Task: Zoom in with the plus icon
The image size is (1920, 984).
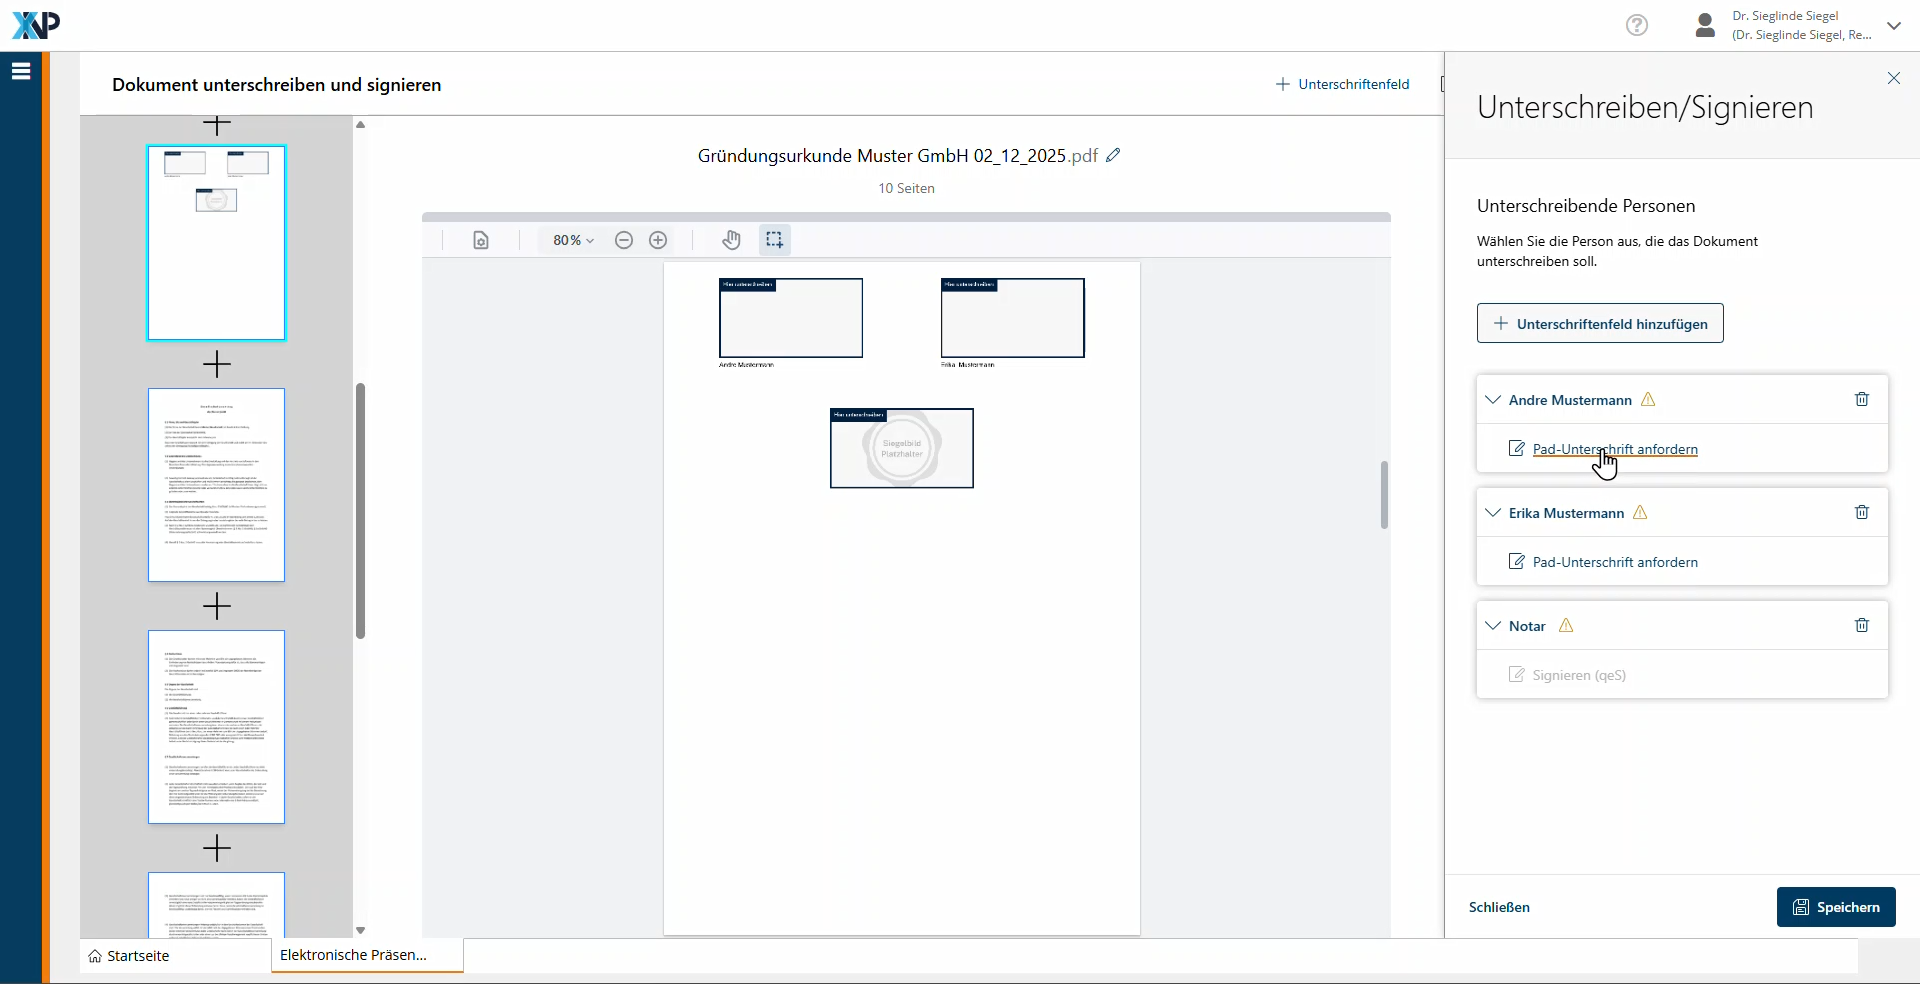Action: 658,240
